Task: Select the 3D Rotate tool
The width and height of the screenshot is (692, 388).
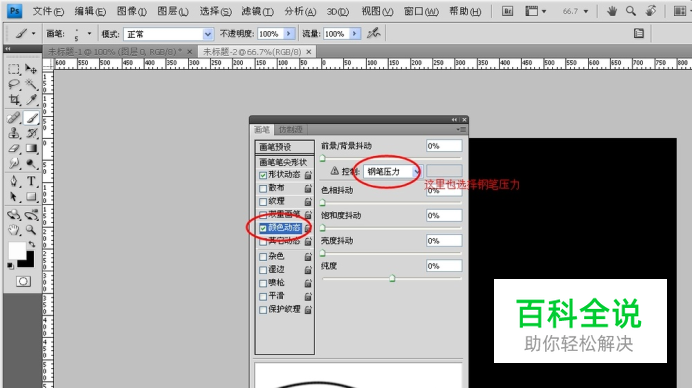Action: click(14, 215)
